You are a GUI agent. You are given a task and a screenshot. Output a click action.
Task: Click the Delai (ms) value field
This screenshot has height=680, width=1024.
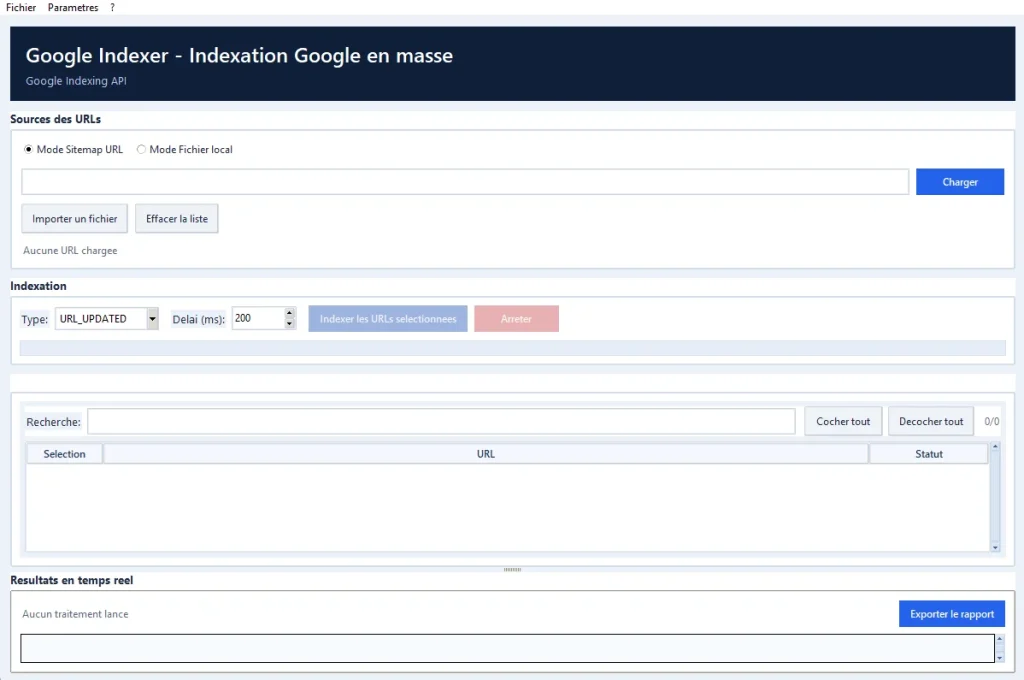pyautogui.click(x=258, y=318)
